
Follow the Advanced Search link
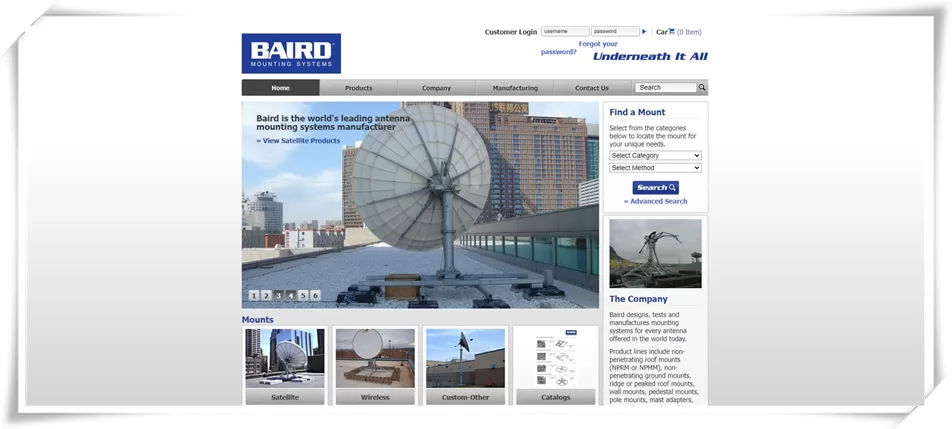pyautogui.click(x=656, y=201)
